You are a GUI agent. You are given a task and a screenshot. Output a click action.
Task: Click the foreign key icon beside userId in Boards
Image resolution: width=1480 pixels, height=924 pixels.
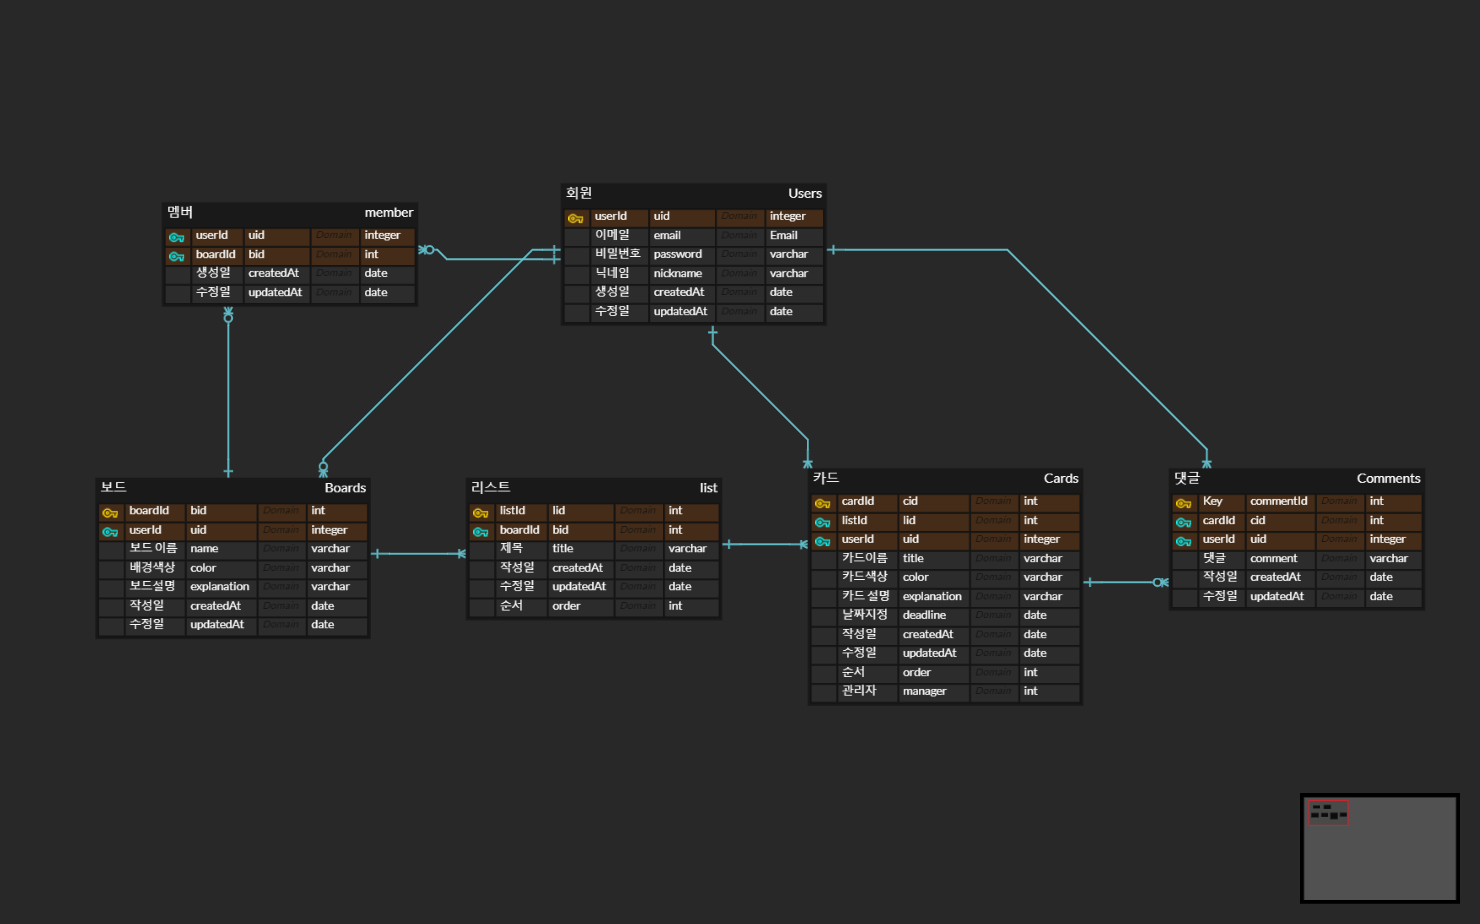pyautogui.click(x=110, y=532)
